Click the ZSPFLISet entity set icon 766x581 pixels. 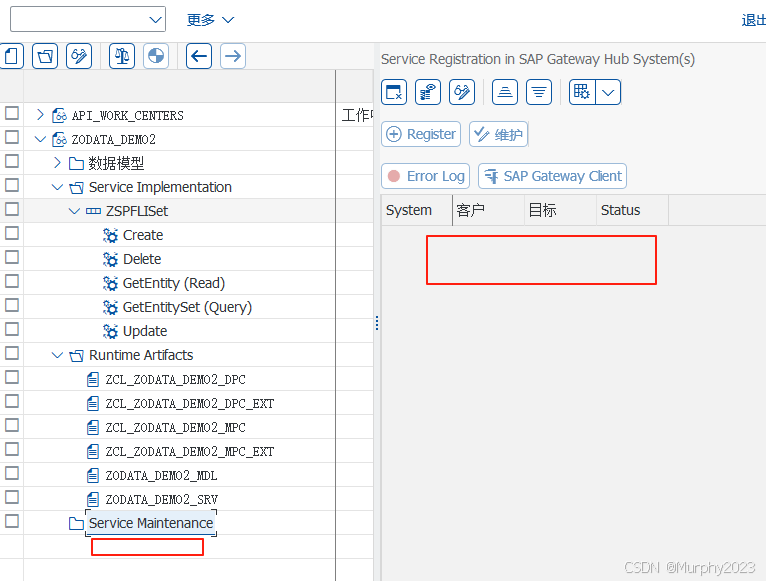(93, 211)
